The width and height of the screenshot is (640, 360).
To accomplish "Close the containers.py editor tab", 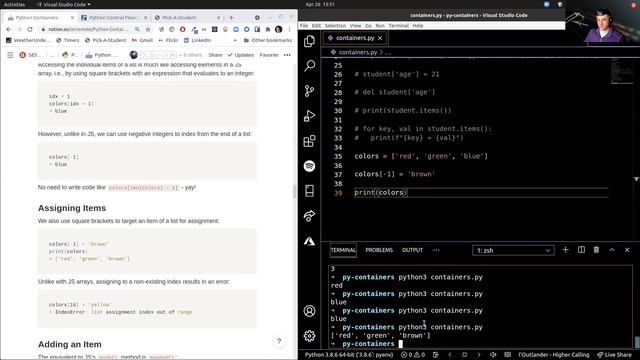I will click(x=380, y=38).
